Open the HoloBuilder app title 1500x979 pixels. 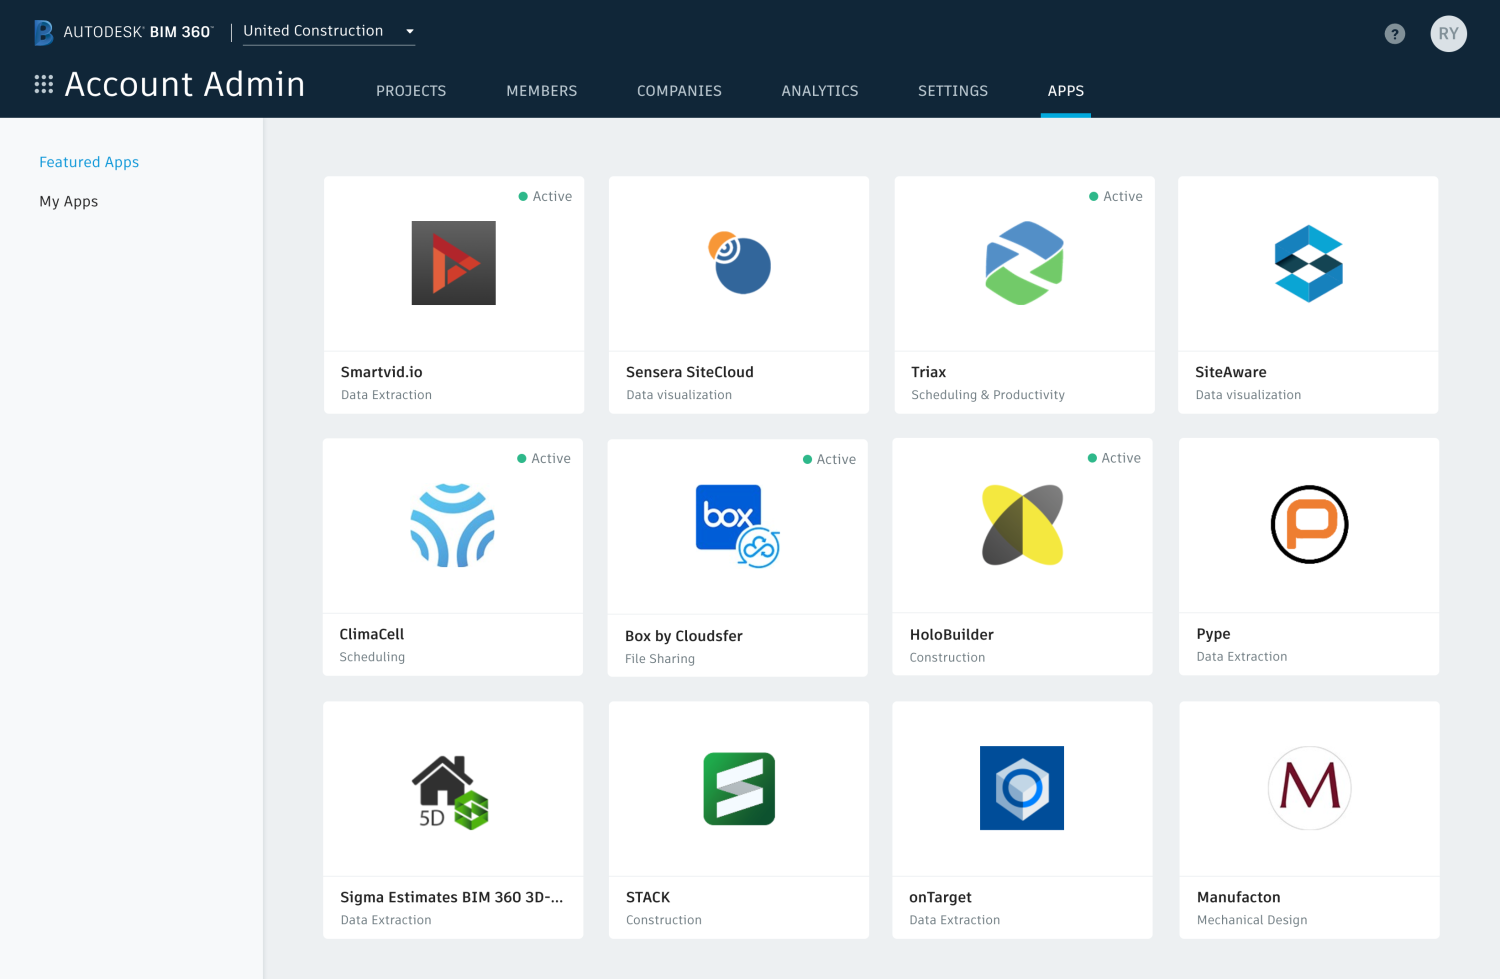click(952, 635)
